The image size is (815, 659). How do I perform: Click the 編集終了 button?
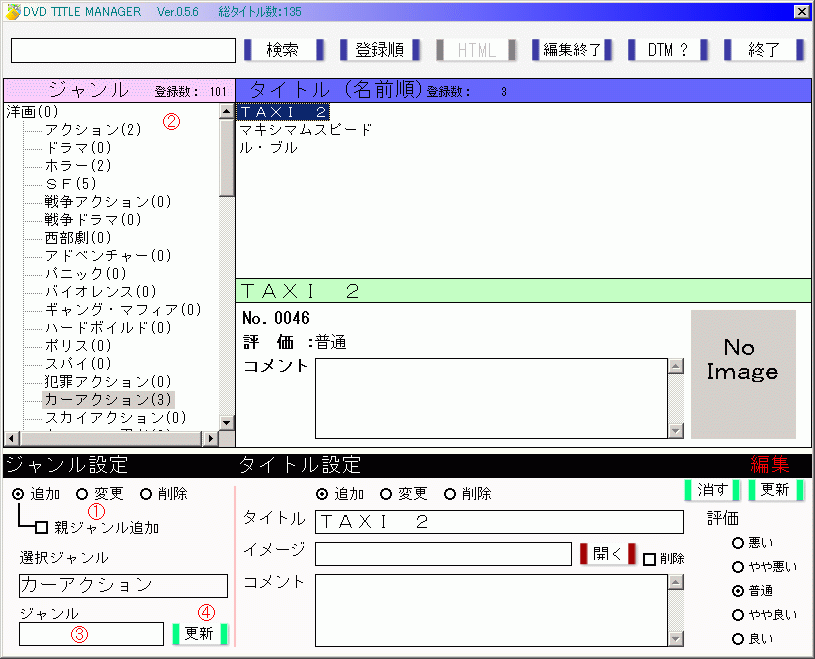[x=572, y=50]
